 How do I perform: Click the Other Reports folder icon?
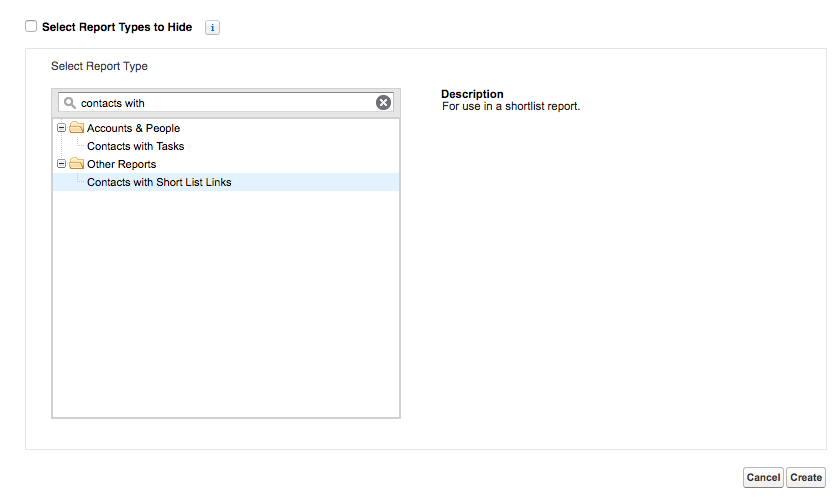pyautogui.click(x=77, y=163)
